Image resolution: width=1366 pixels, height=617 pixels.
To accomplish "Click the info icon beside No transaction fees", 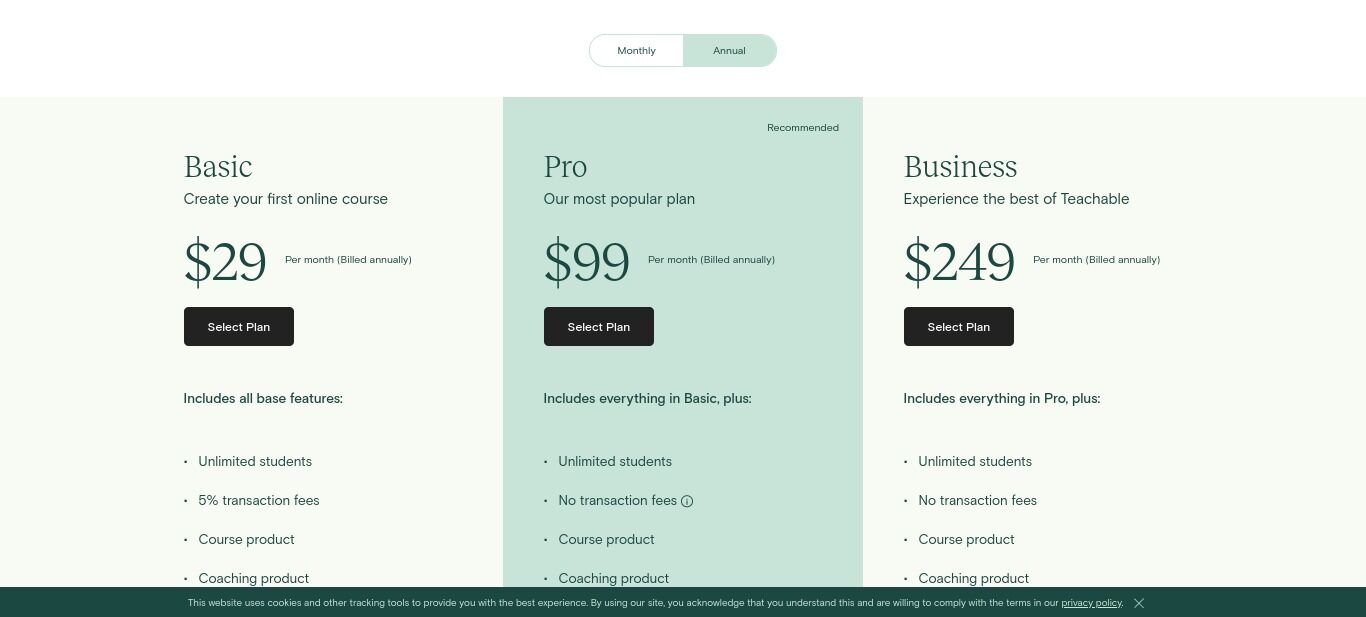I will click(x=687, y=501).
